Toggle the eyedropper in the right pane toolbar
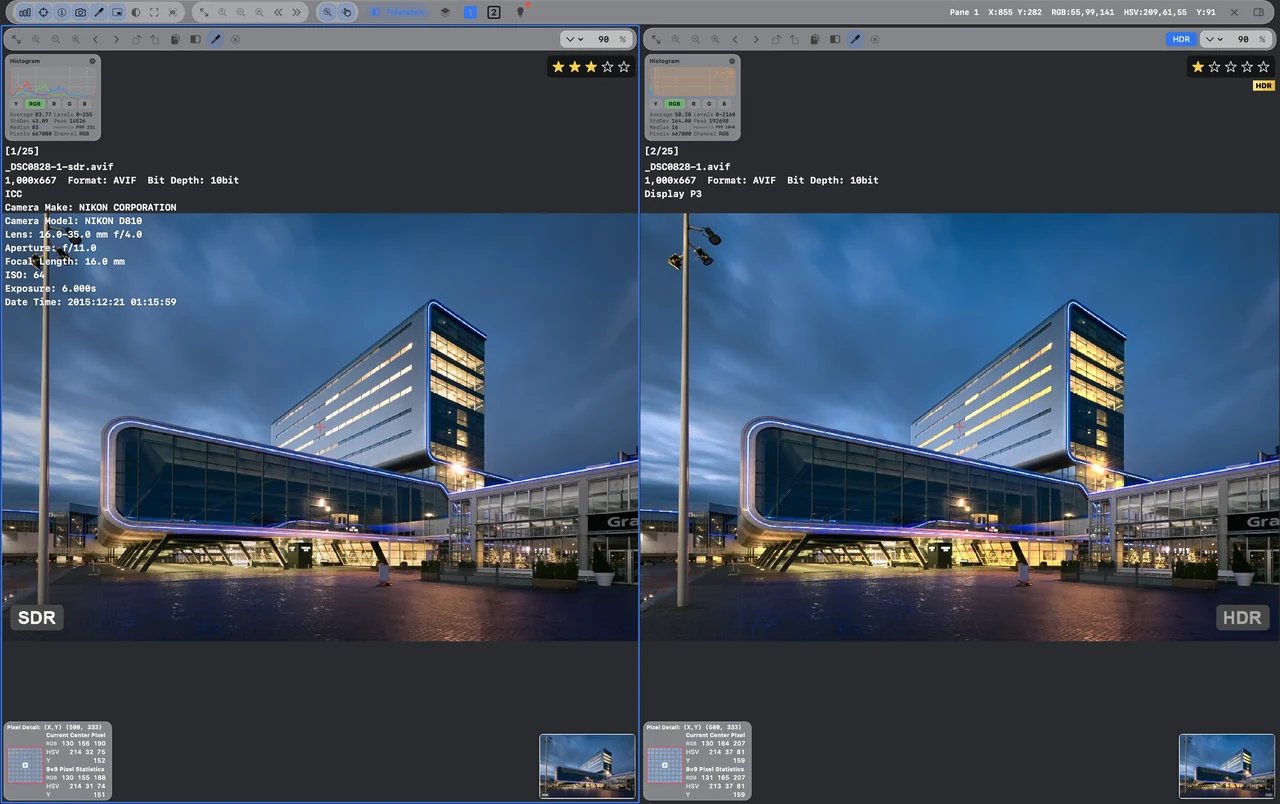The image size is (1280, 804). [x=855, y=40]
